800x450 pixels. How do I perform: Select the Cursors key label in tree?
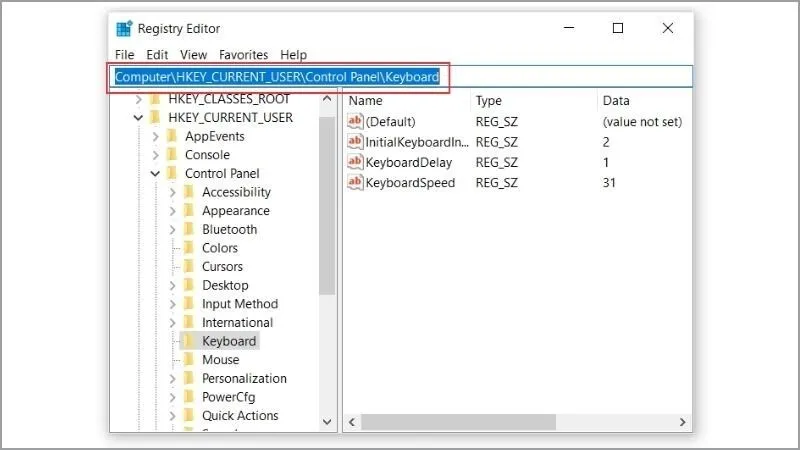click(x=222, y=267)
